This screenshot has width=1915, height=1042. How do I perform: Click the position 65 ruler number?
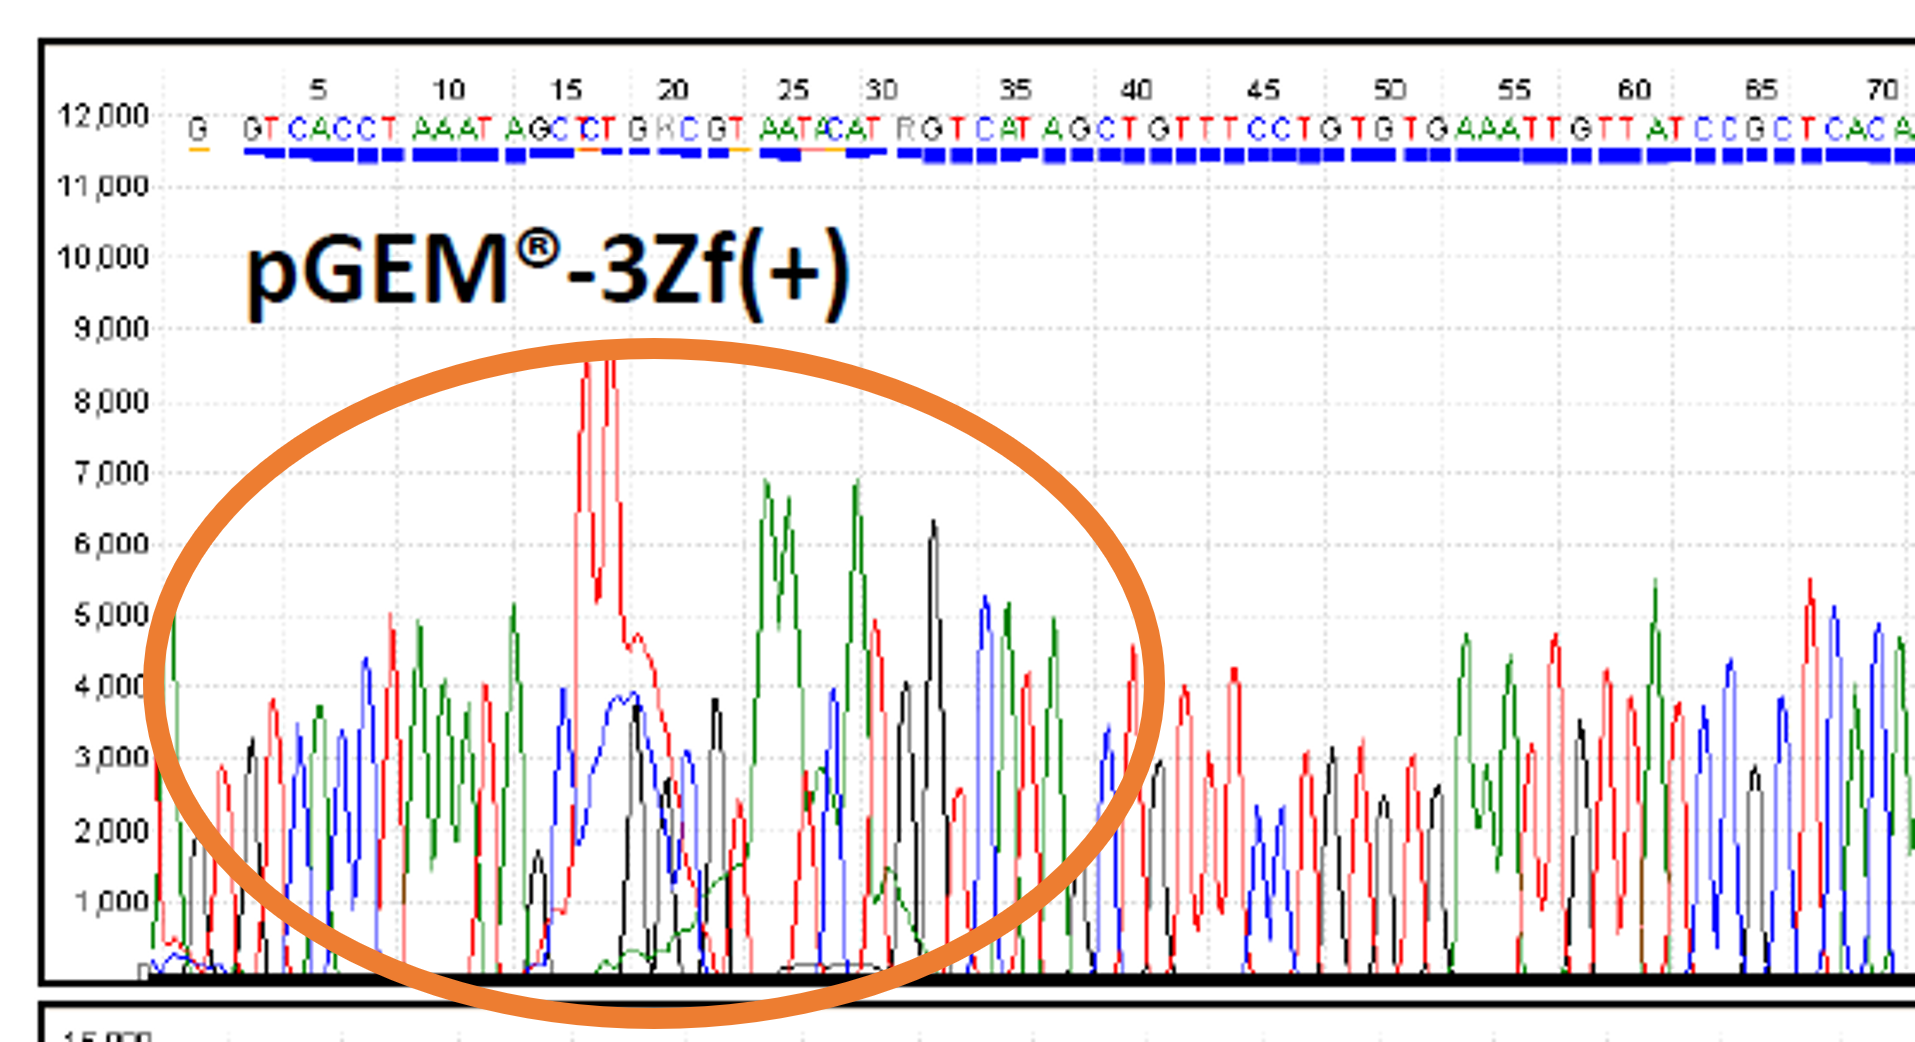pos(1761,90)
